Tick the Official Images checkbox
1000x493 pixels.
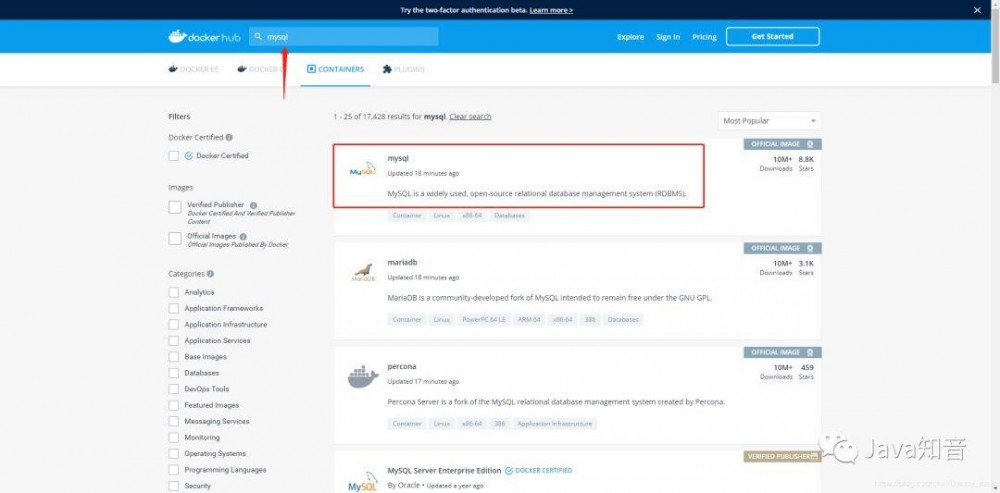tap(175, 239)
